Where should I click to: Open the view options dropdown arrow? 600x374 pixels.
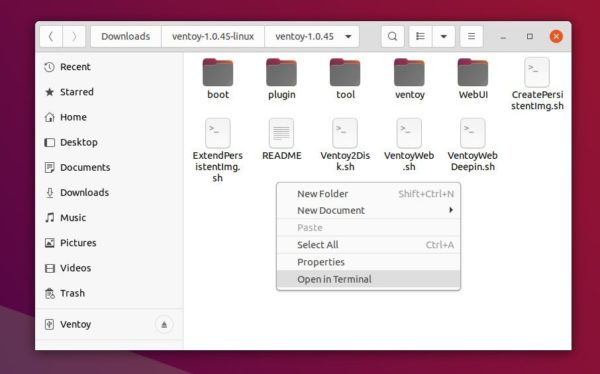[444, 36]
